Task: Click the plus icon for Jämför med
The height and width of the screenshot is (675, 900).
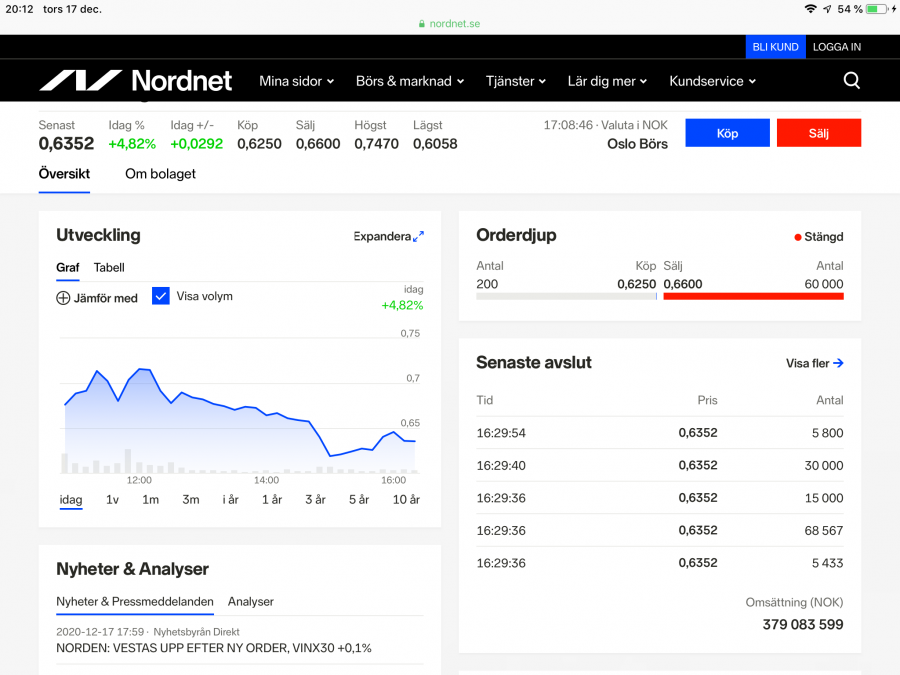Action: [x=63, y=298]
